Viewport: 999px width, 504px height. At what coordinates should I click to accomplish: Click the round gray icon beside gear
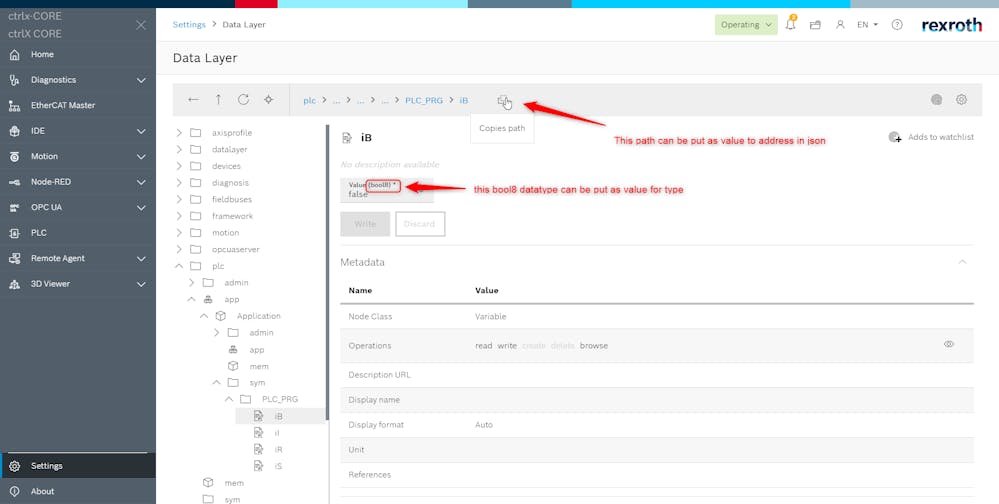[x=936, y=99]
